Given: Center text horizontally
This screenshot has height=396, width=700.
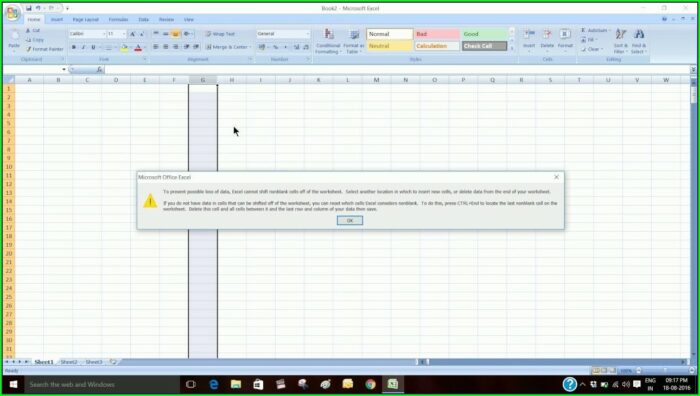Looking at the screenshot, I should [166, 47].
